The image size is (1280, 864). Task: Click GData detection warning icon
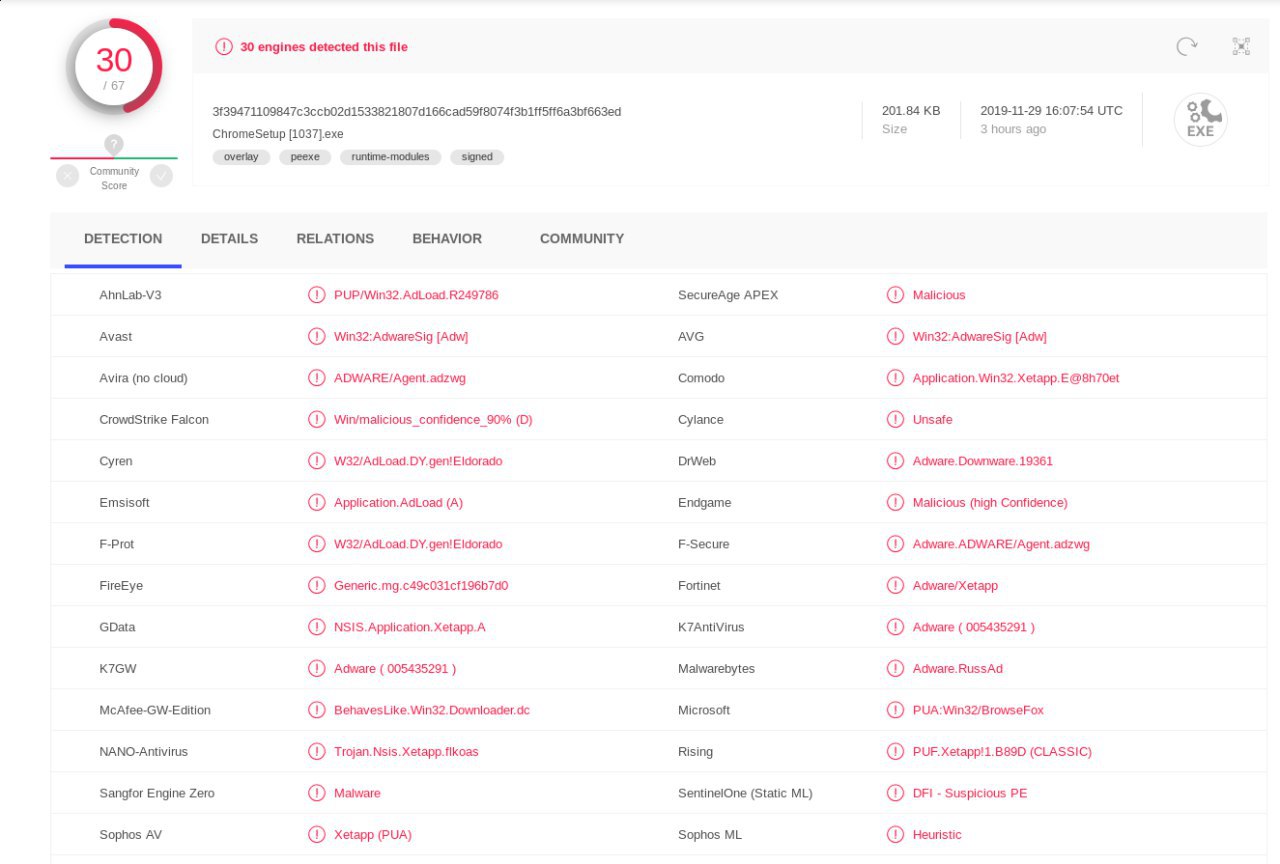click(316, 627)
